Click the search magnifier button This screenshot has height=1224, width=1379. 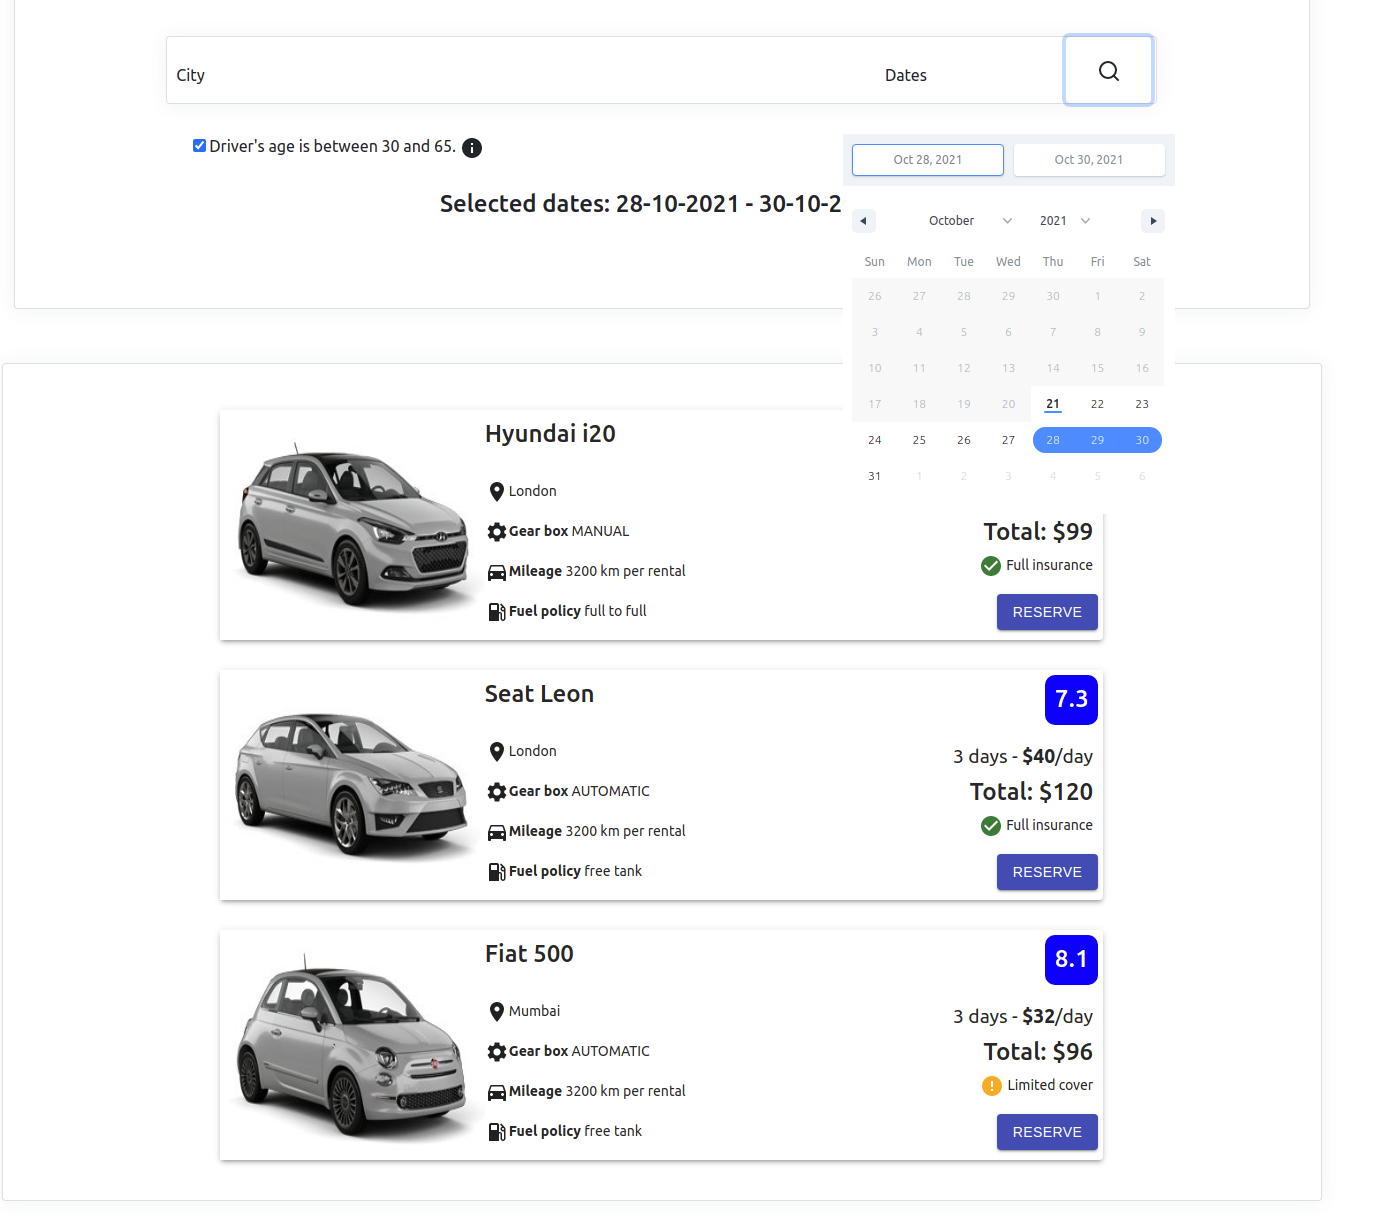(x=1108, y=70)
